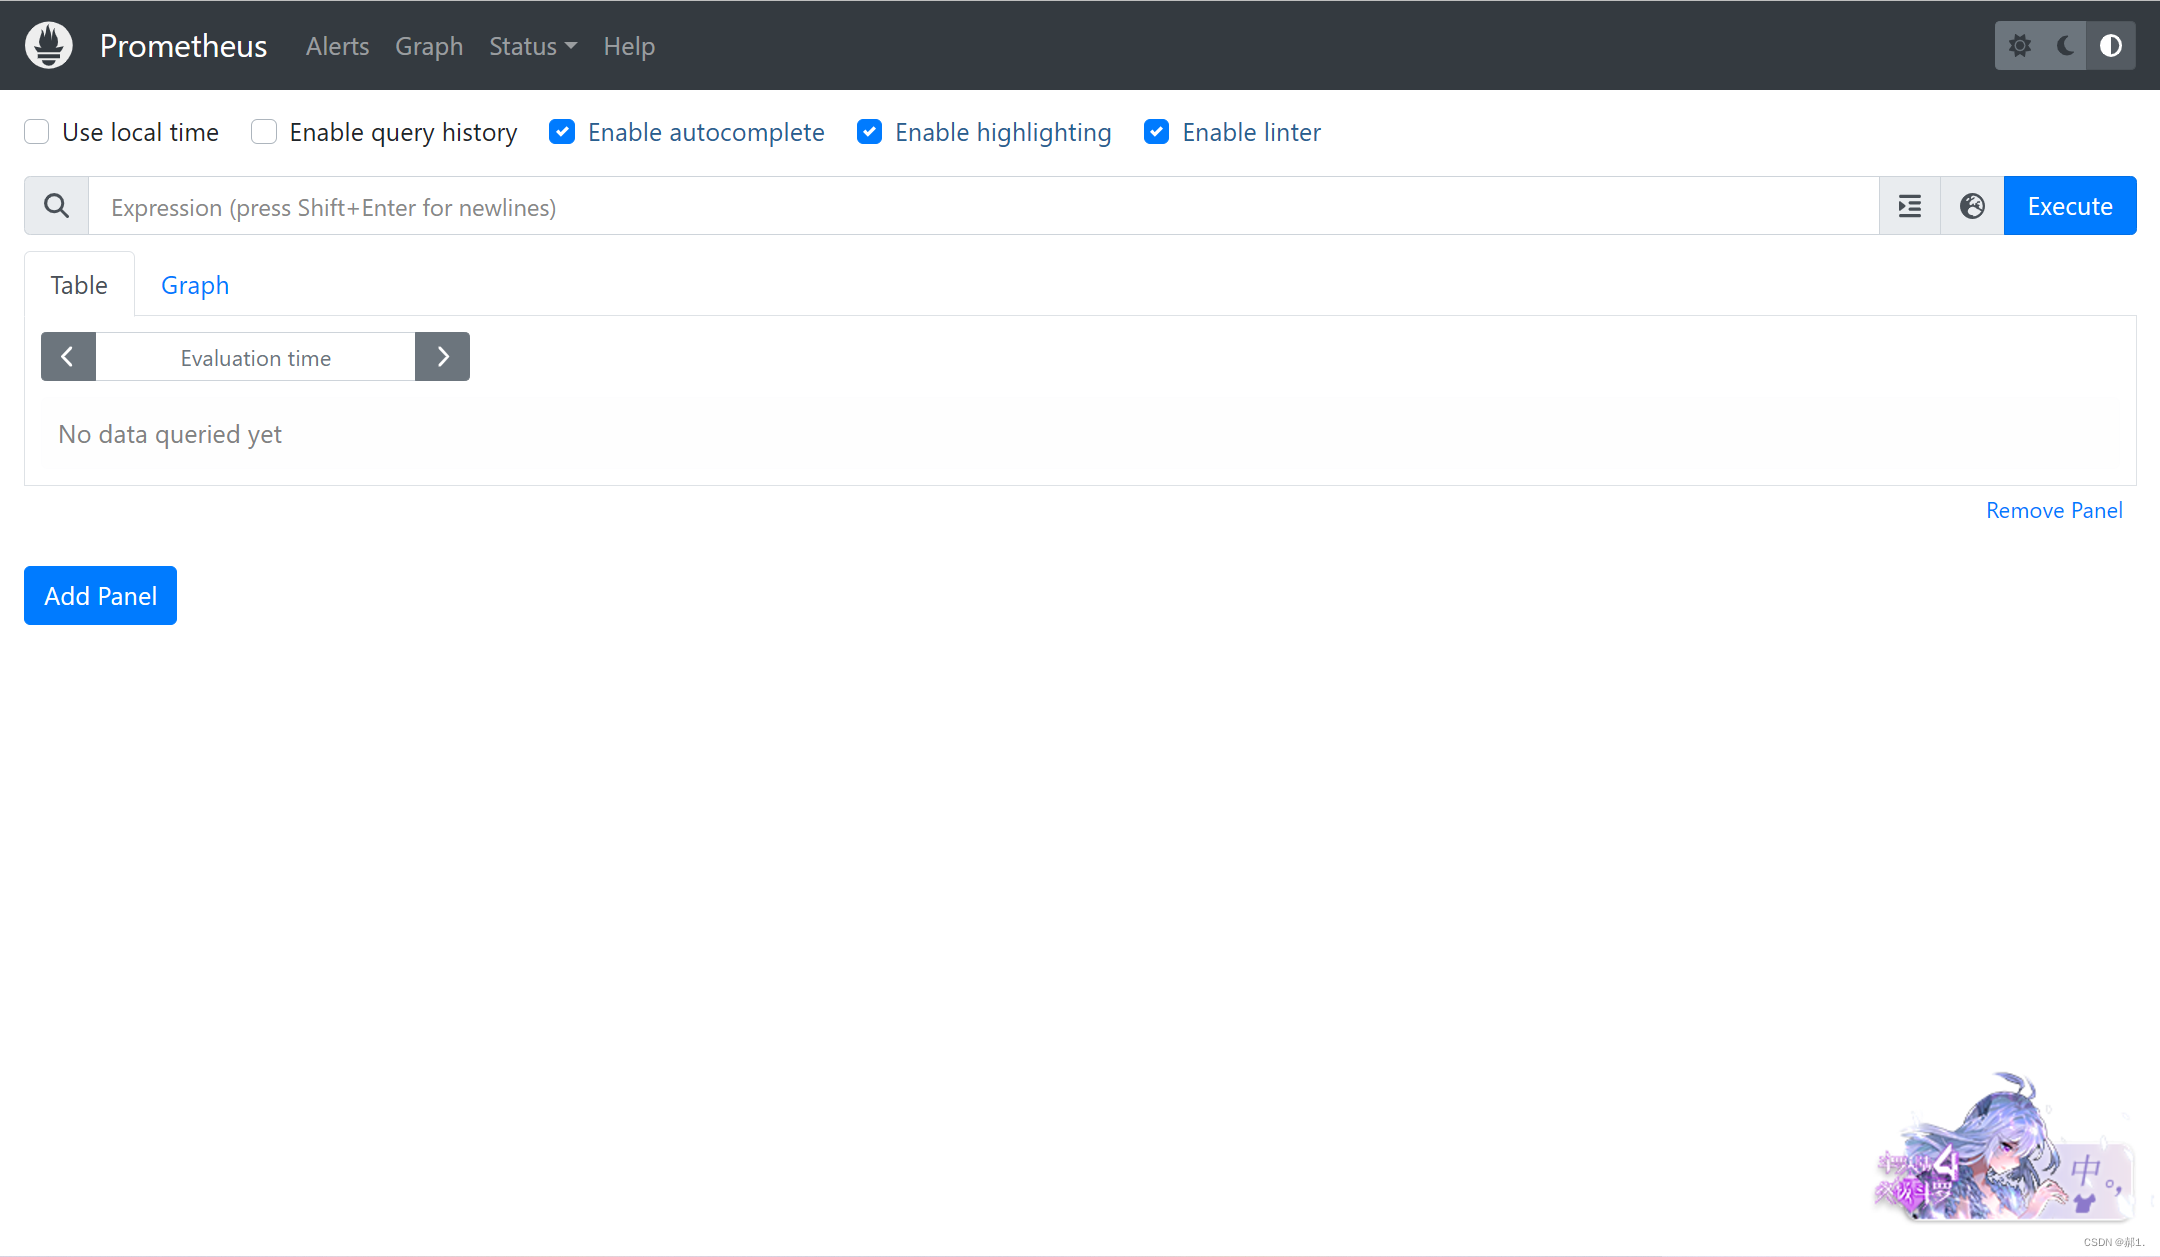Open the Alerts navigation item
The height and width of the screenshot is (1257, 2160).
pyautogui.click(x=337, y=46)
